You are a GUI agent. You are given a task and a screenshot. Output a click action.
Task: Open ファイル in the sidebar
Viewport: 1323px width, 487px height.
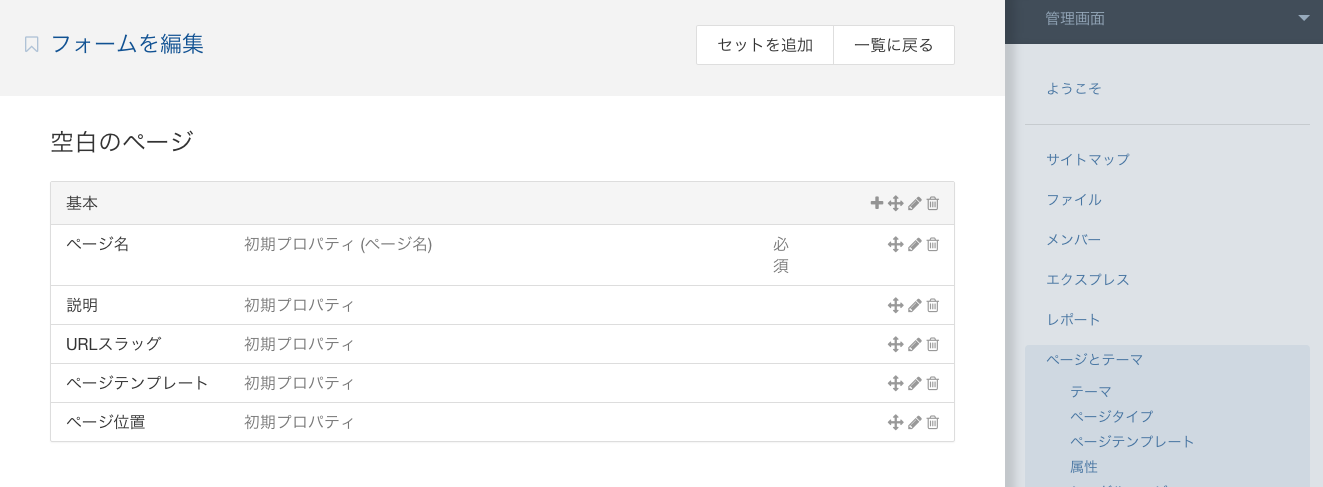click(x=1074, y=199)
